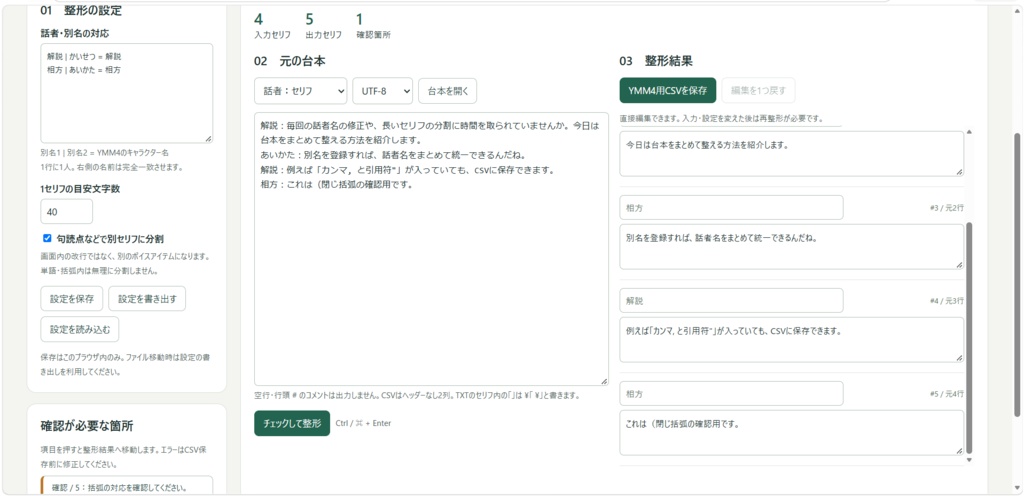1024x496 pixels.
Task: Click the 01 整形の設定 heading
Action: click(x=81, y=10)
